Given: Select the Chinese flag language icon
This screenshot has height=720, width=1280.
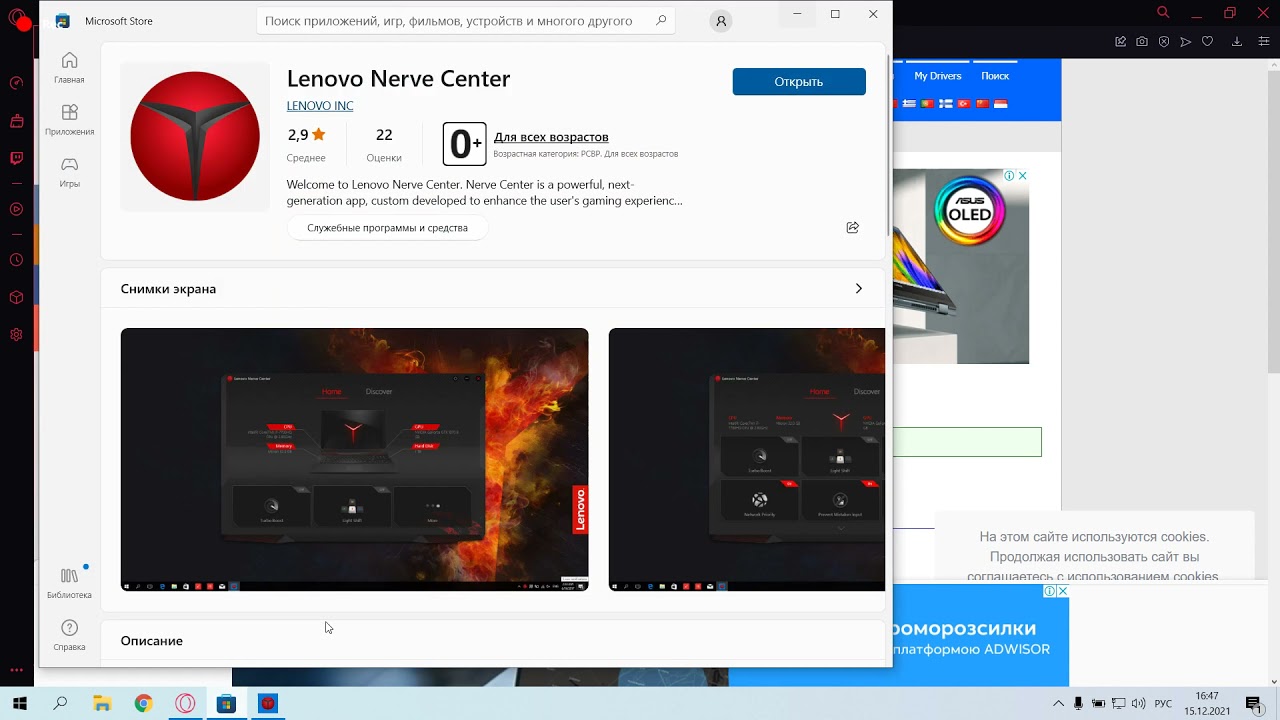Looking at the screenshot, I should (x=982, y=104).
